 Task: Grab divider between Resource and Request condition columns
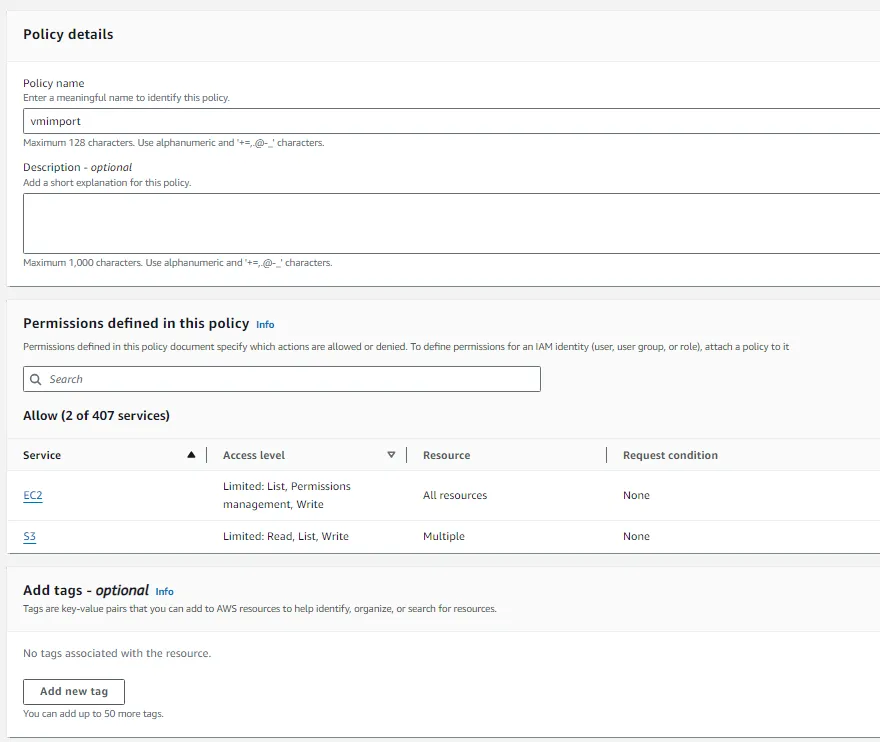point(607,455)
